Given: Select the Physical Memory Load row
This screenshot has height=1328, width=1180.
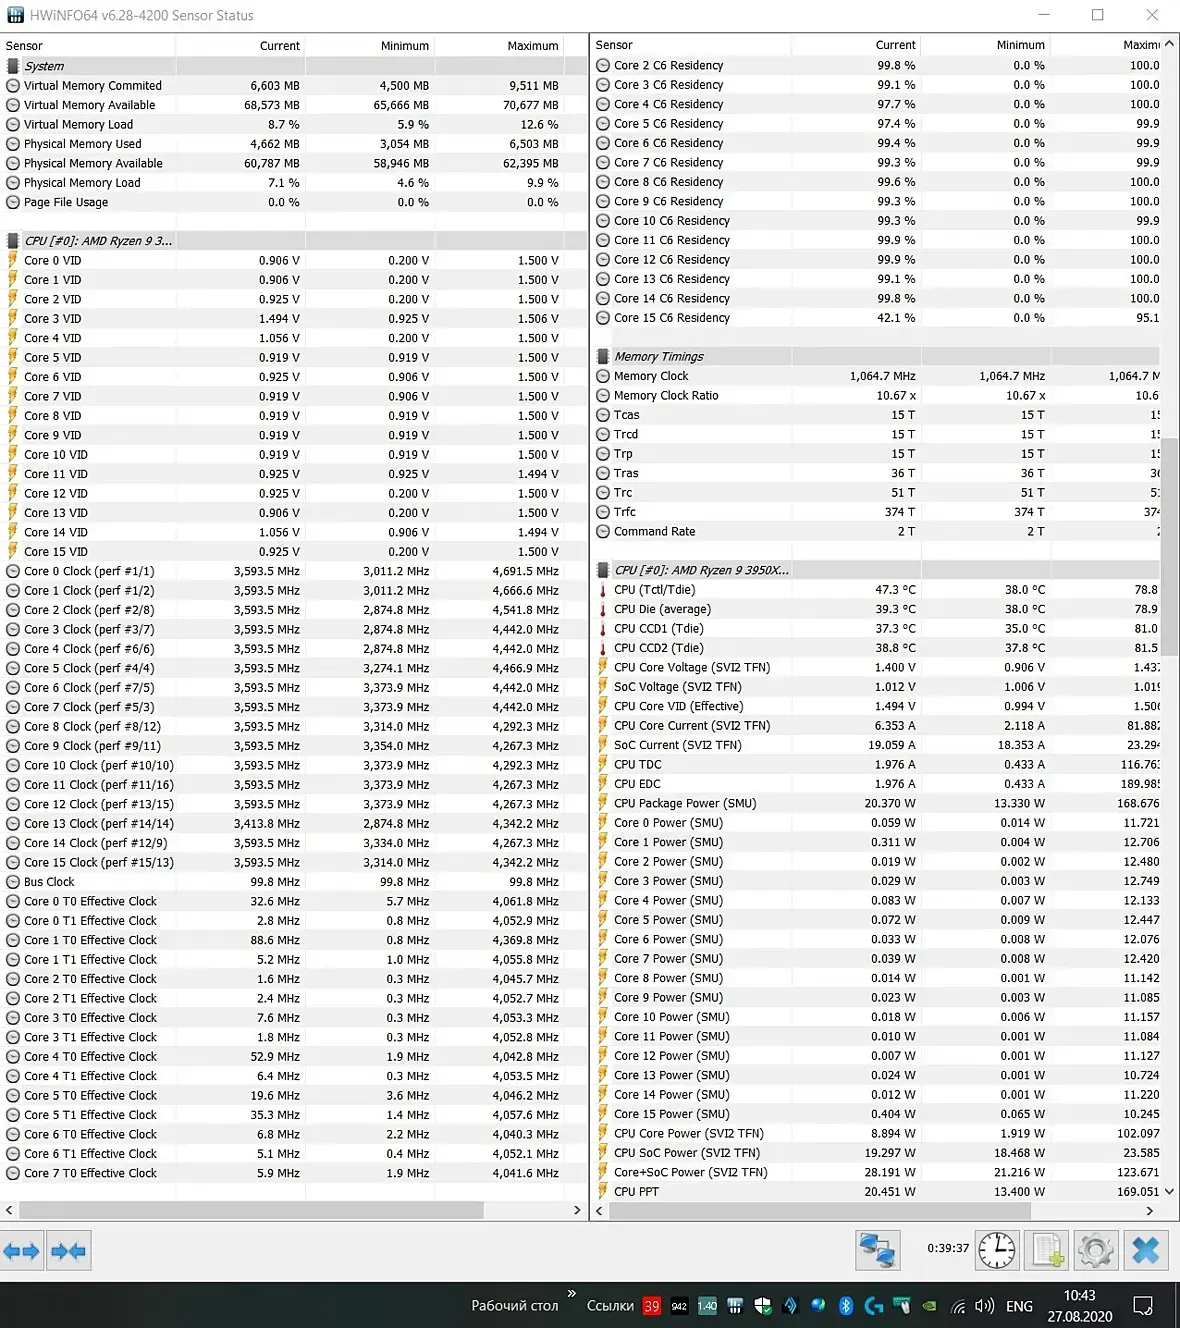Looking at the screenshot, I should pyautogui.click(x=294, y=183).
